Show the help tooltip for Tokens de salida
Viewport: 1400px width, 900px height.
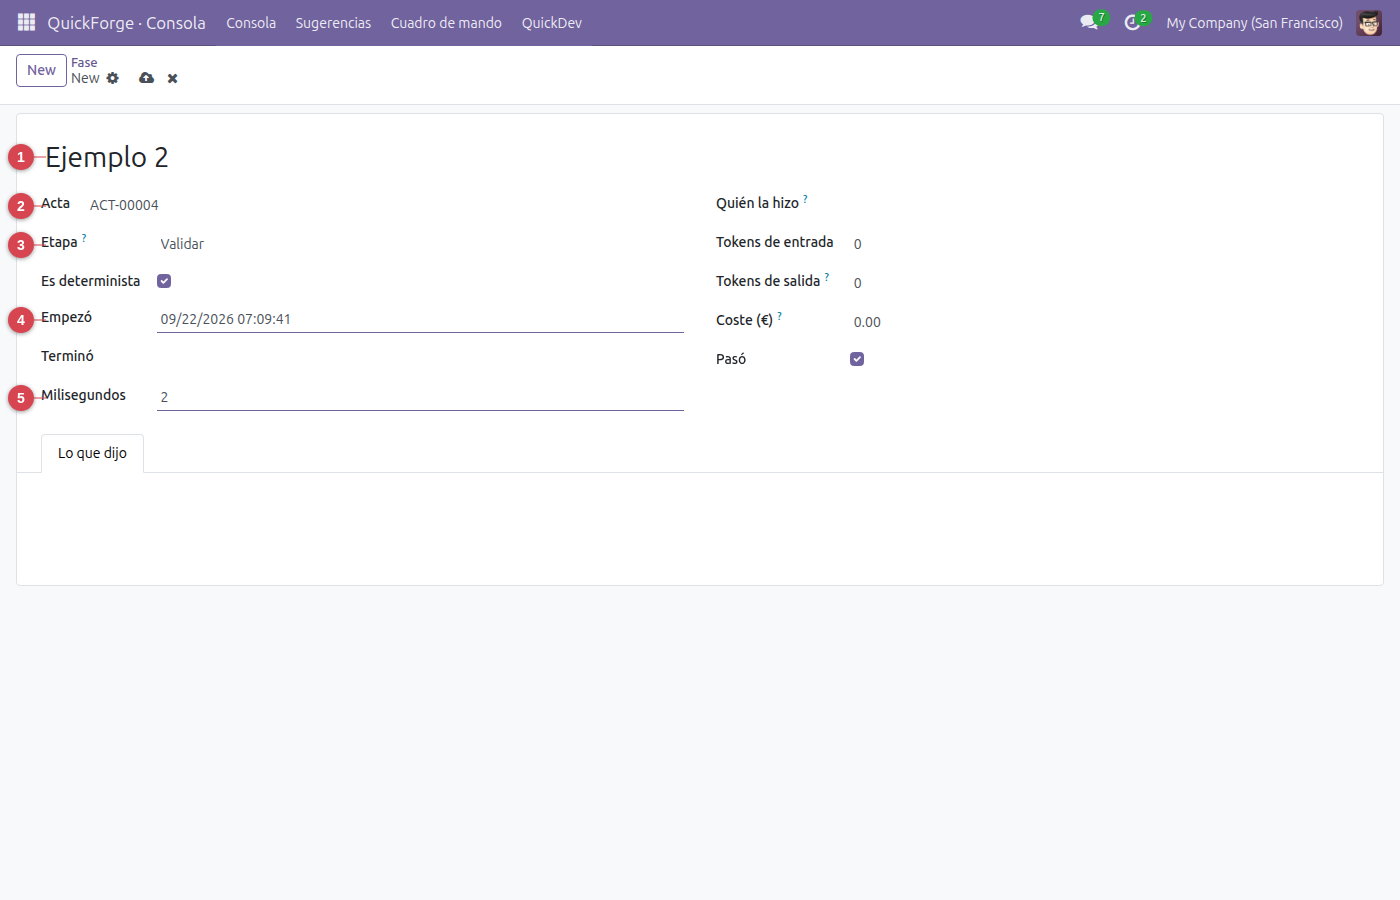coord(827,277)
